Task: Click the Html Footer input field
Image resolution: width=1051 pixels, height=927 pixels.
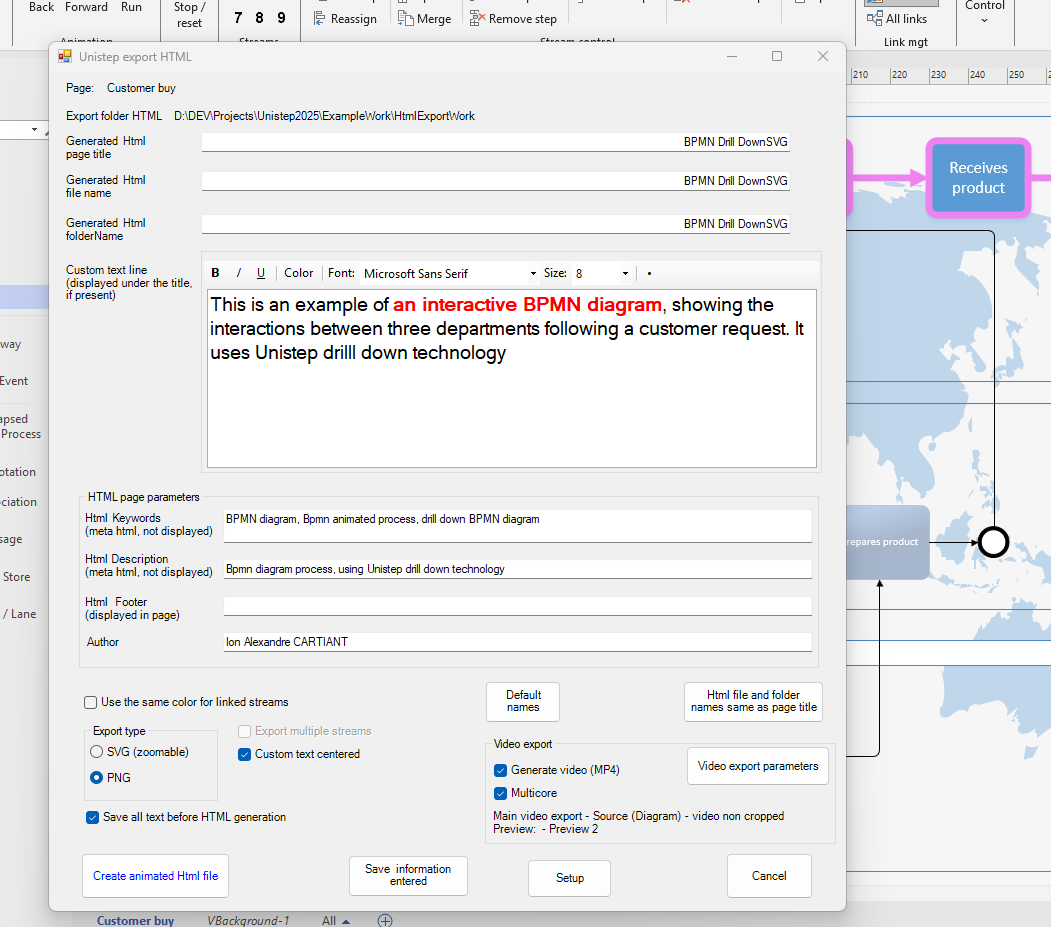Action: click(x=517, y=606)
